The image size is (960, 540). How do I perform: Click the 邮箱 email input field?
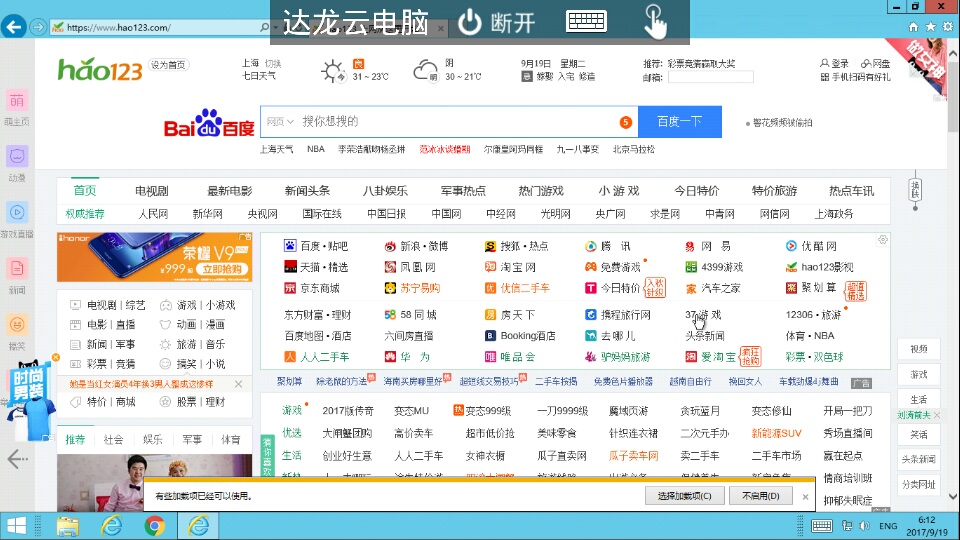[x=710, y=77]
